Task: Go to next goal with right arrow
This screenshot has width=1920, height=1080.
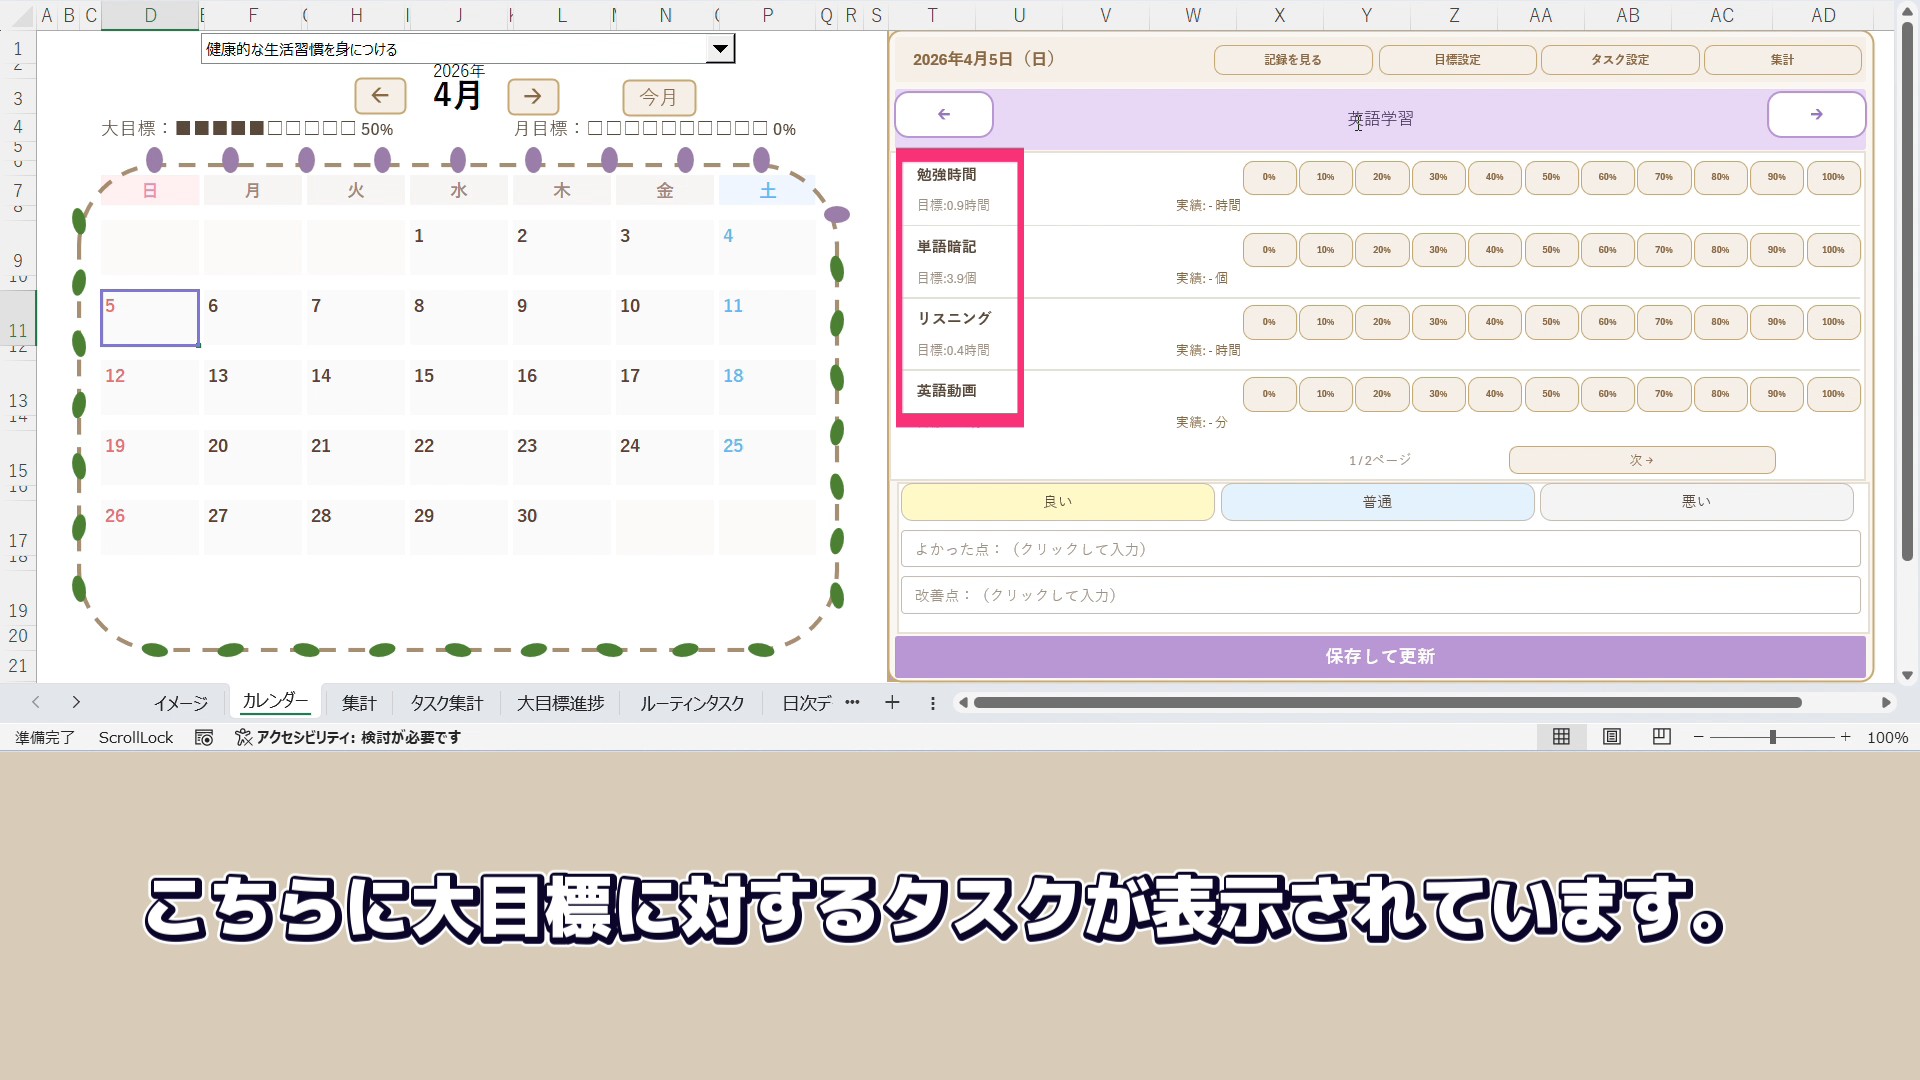Action: [1816, 115]
